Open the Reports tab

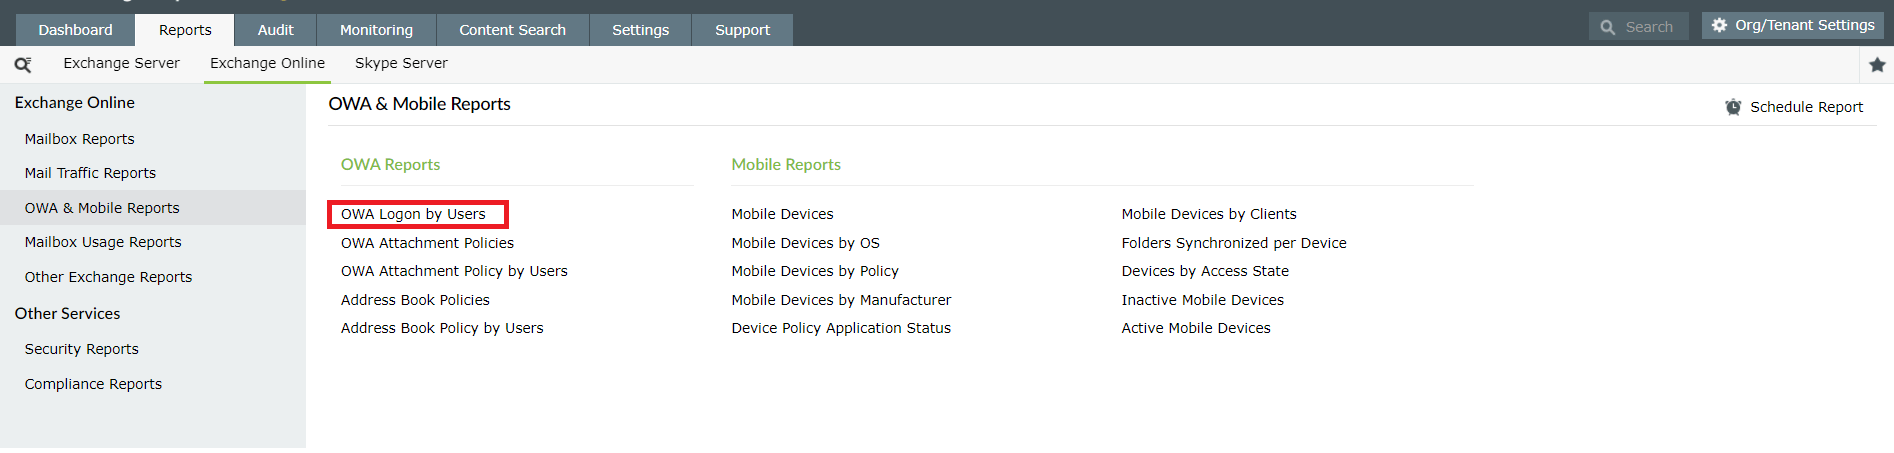coord(185,30)
